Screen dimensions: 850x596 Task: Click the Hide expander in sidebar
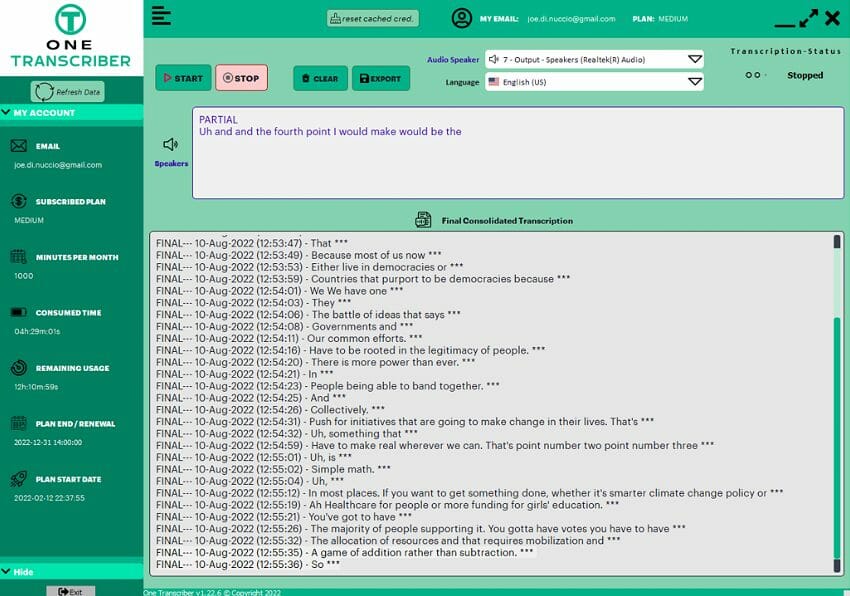(72, 572)
